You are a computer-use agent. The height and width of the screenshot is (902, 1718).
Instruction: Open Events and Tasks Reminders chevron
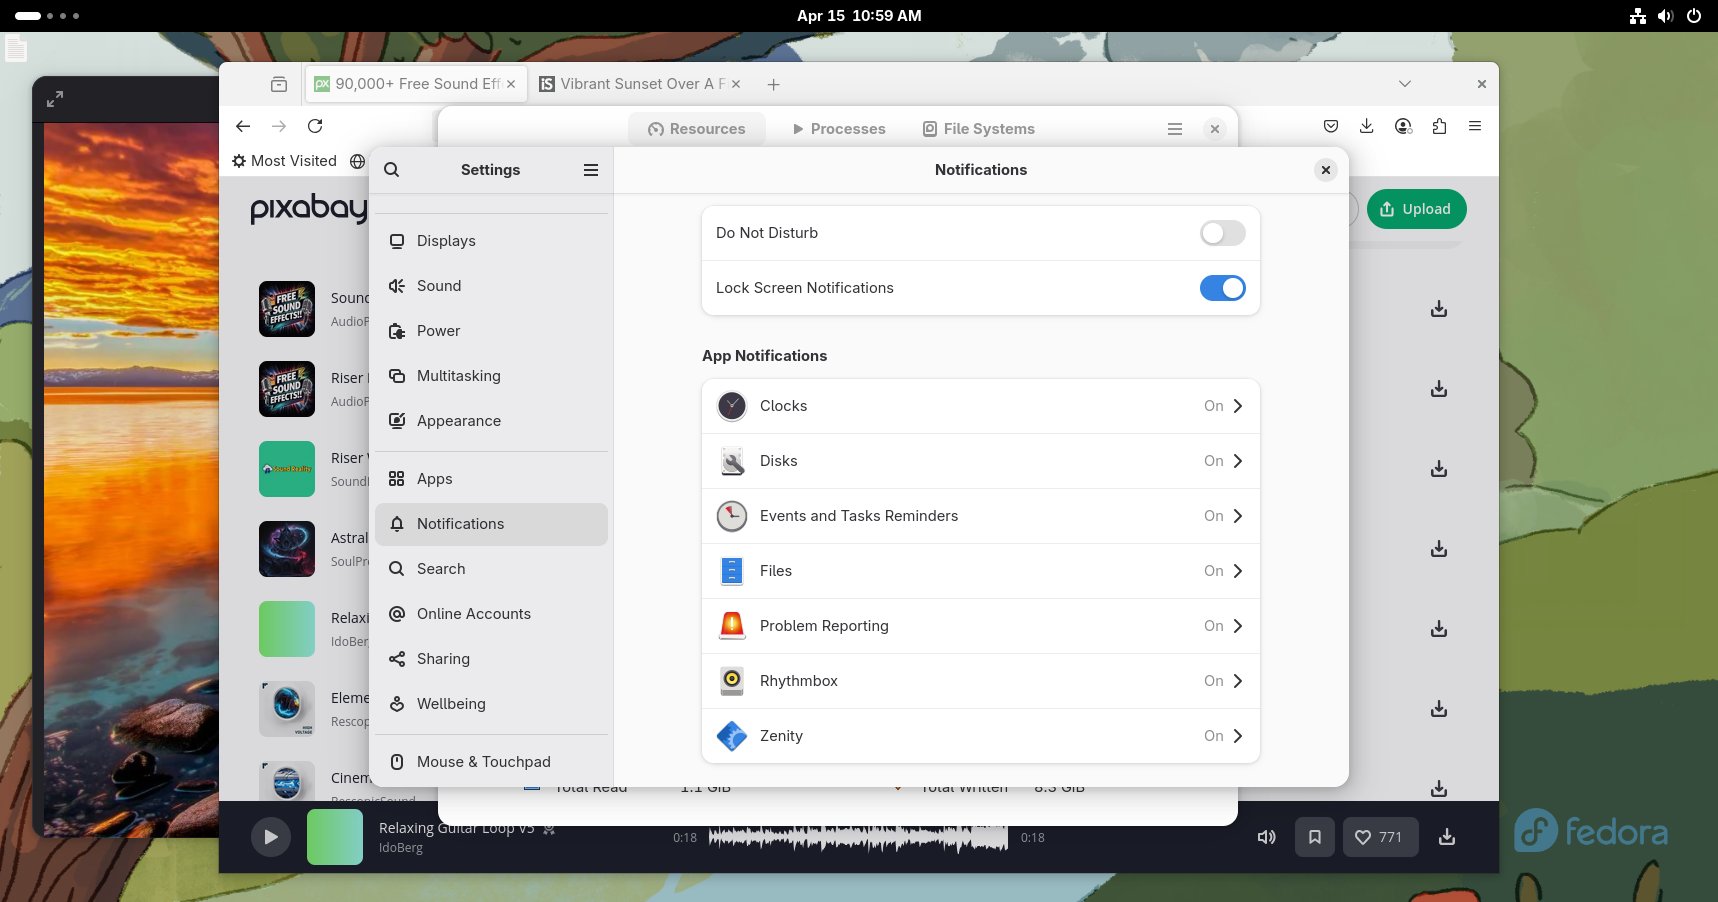click(x=1238, y=516)
